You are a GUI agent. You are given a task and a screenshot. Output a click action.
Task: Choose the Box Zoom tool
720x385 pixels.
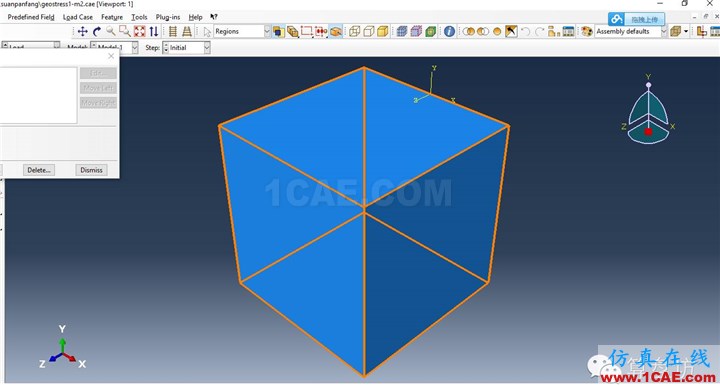[x=125, y=31]
